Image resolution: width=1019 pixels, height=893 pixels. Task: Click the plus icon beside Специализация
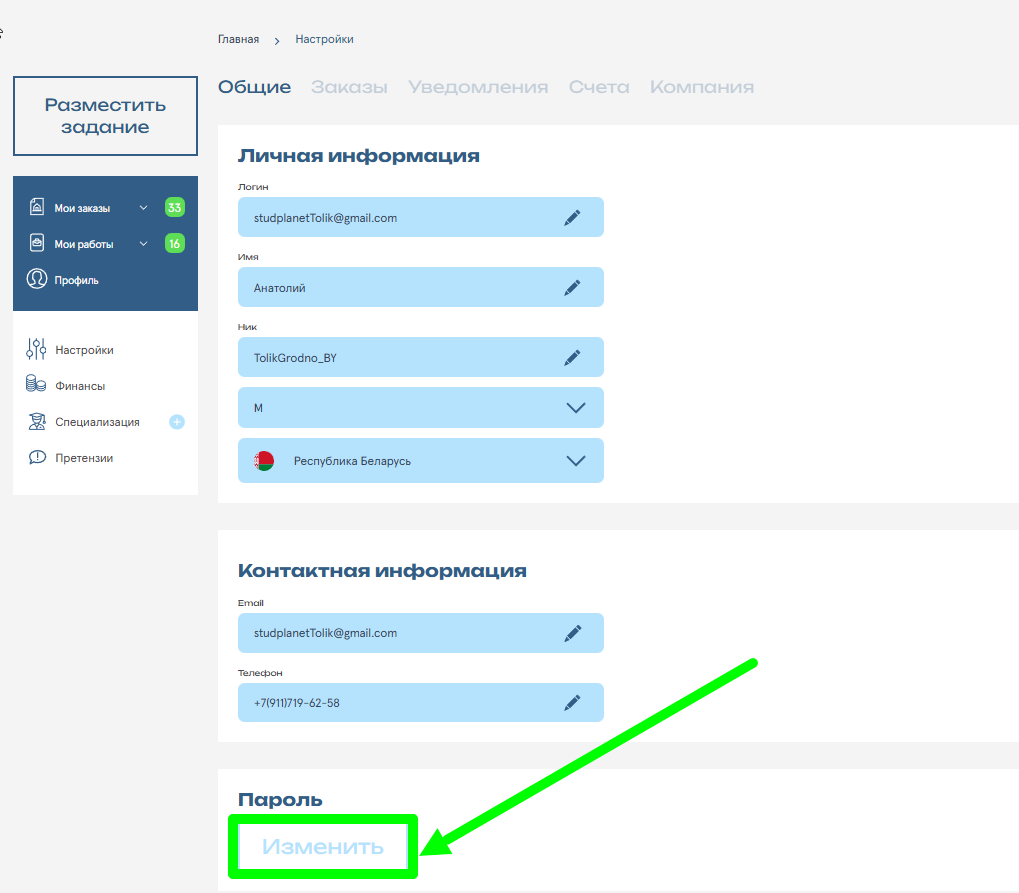(x=177, y=422)
